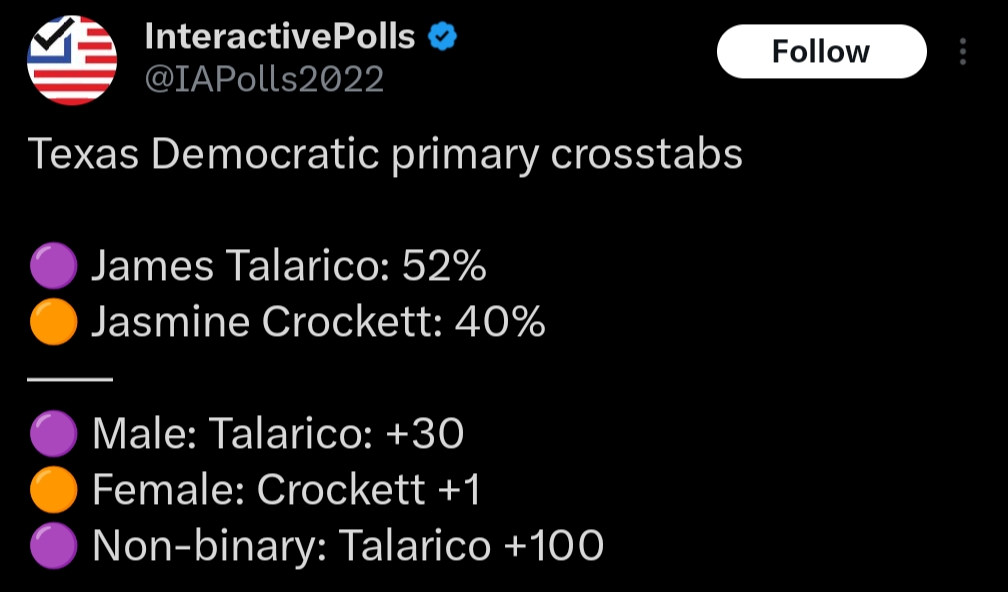Click the purple circle before Male
Viewport: 1008px width, 592px height.
tap(53, 434)
